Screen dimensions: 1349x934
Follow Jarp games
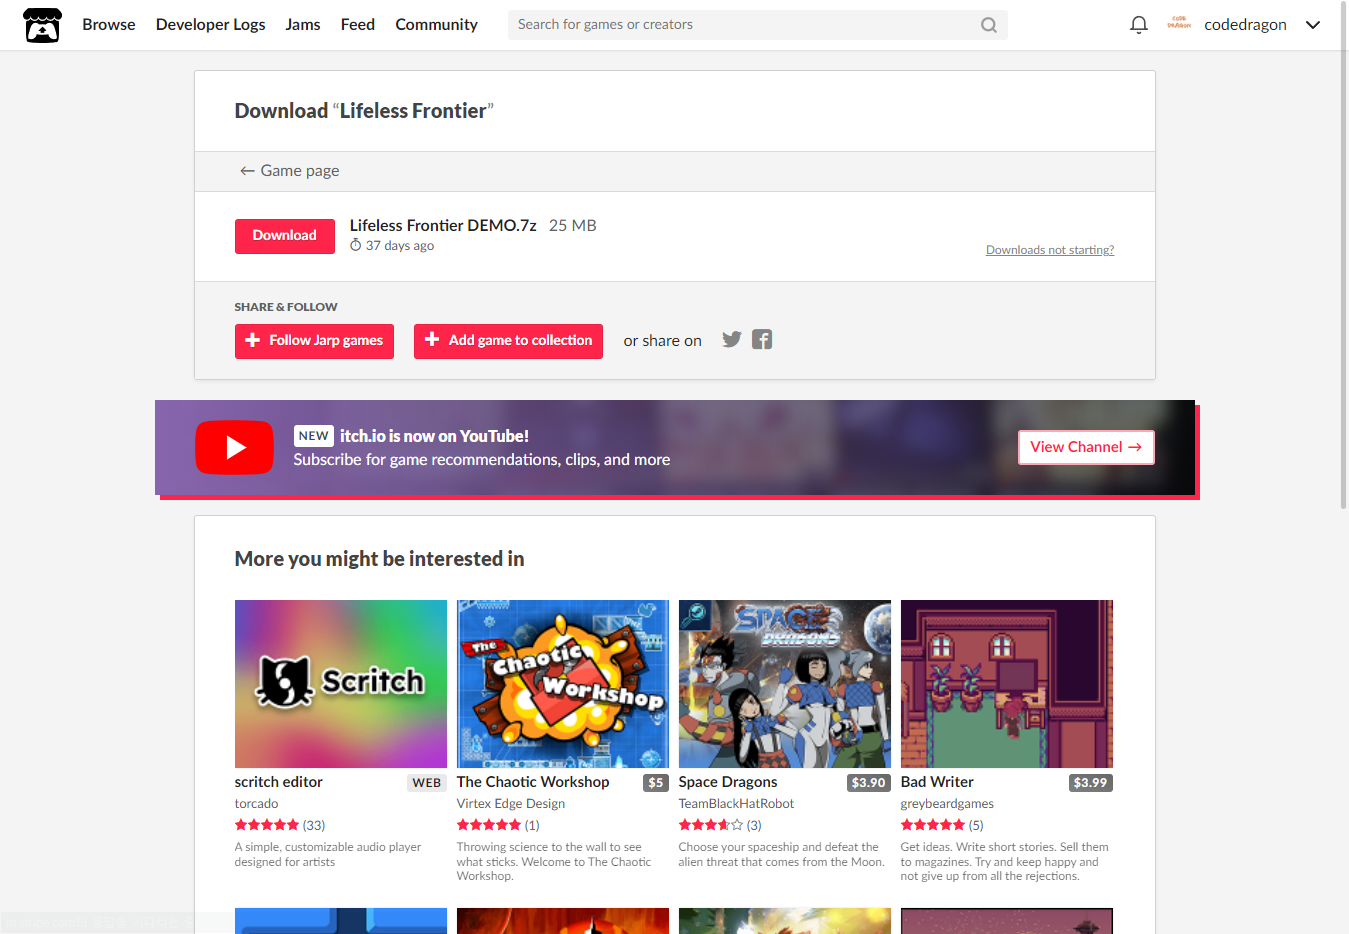[314, 341]
